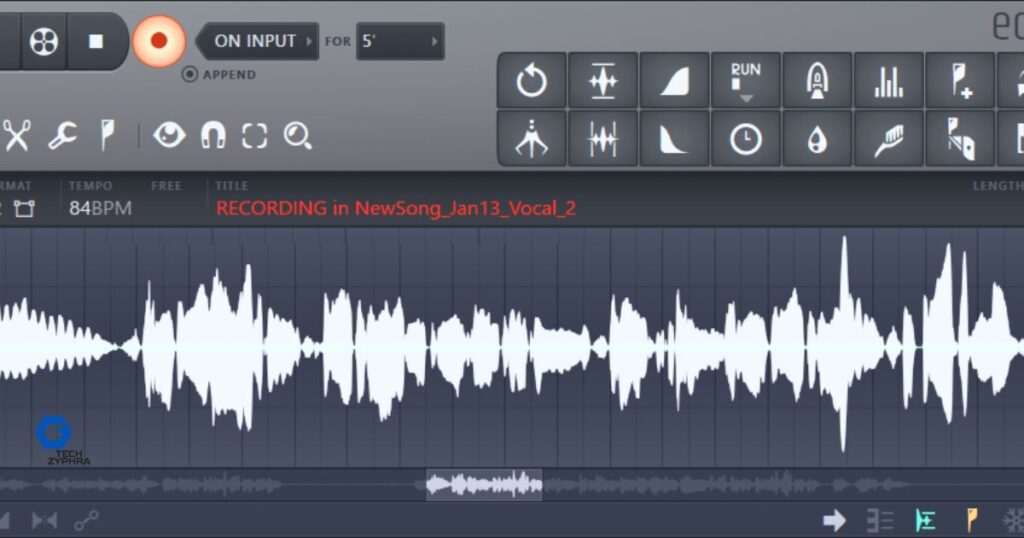The height and width of the screenshot is (538, 1024).
Task: Click the highlighted section in the overview strip
Action: click(x=484, y=485)
